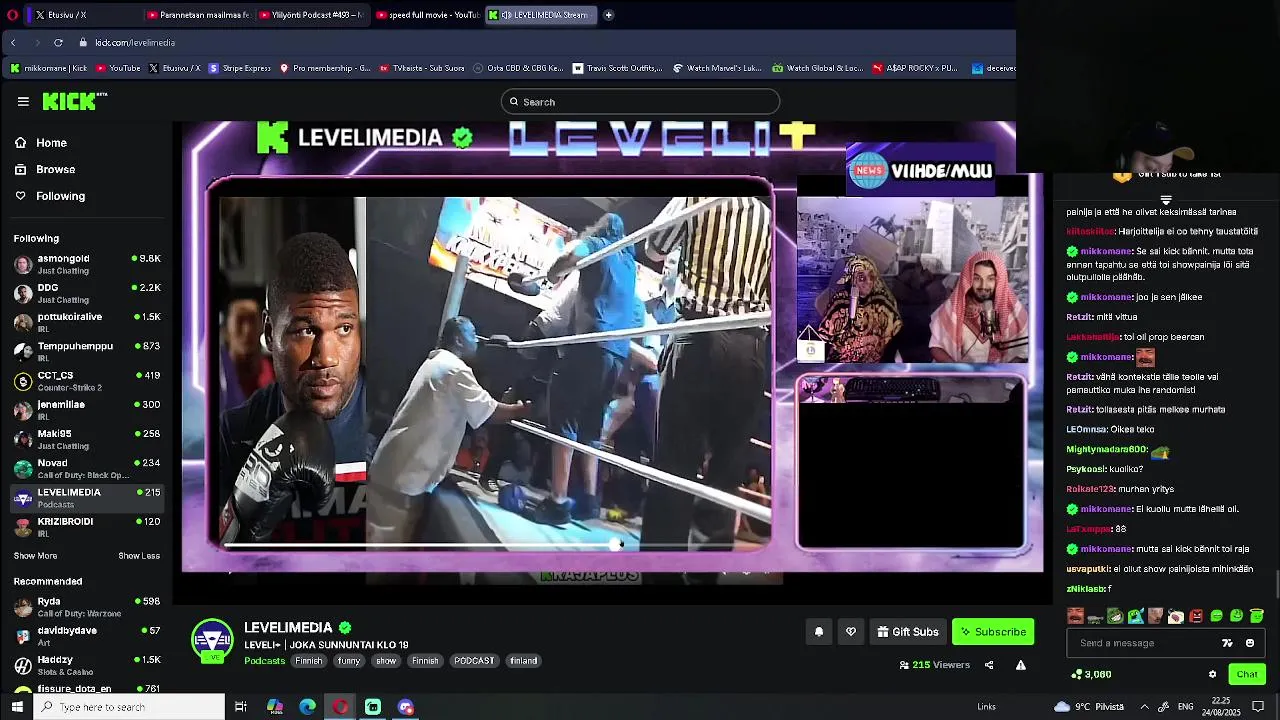Switch to Ylilyönti Podcast tab
The height and width of the screenshot is (720, 1280).
coord(313,15)
